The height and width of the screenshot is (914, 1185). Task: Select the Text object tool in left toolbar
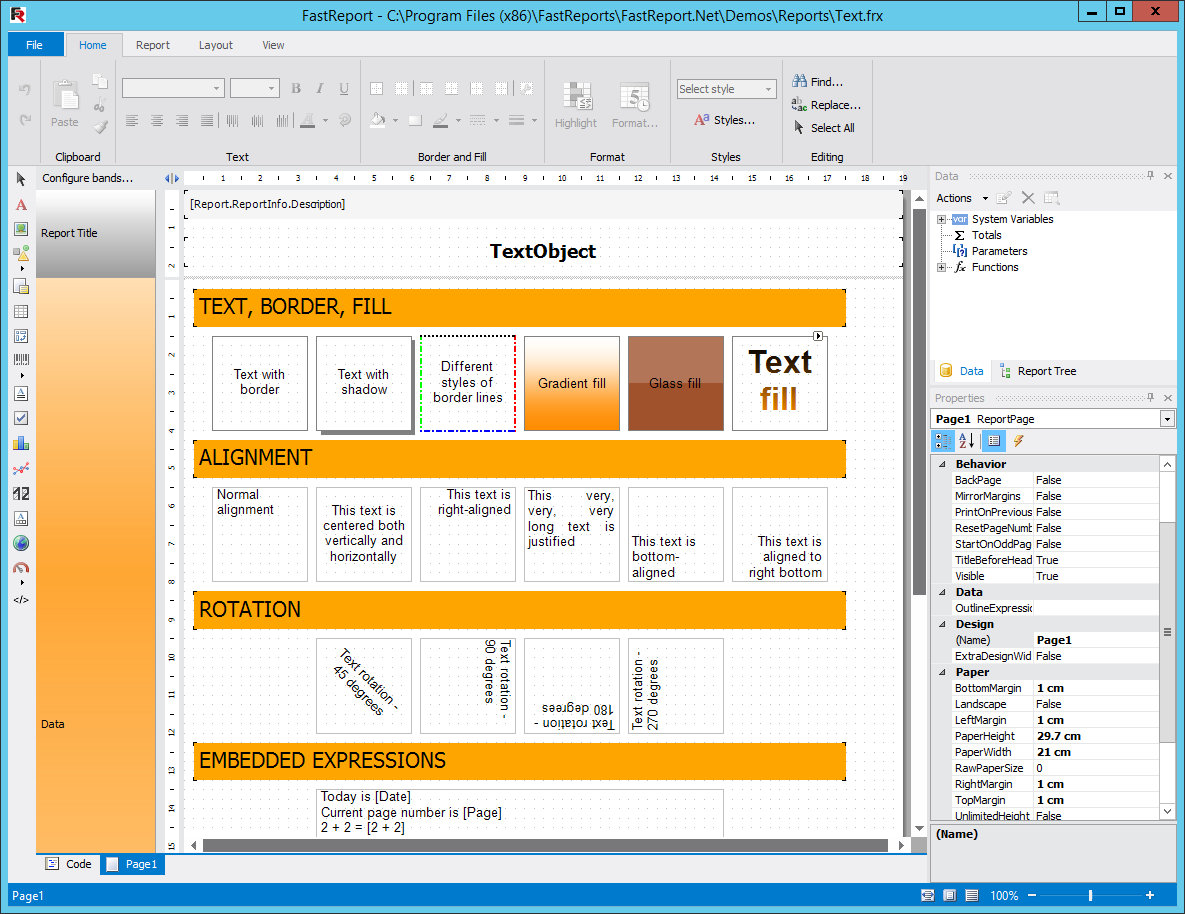coord(21,205)
